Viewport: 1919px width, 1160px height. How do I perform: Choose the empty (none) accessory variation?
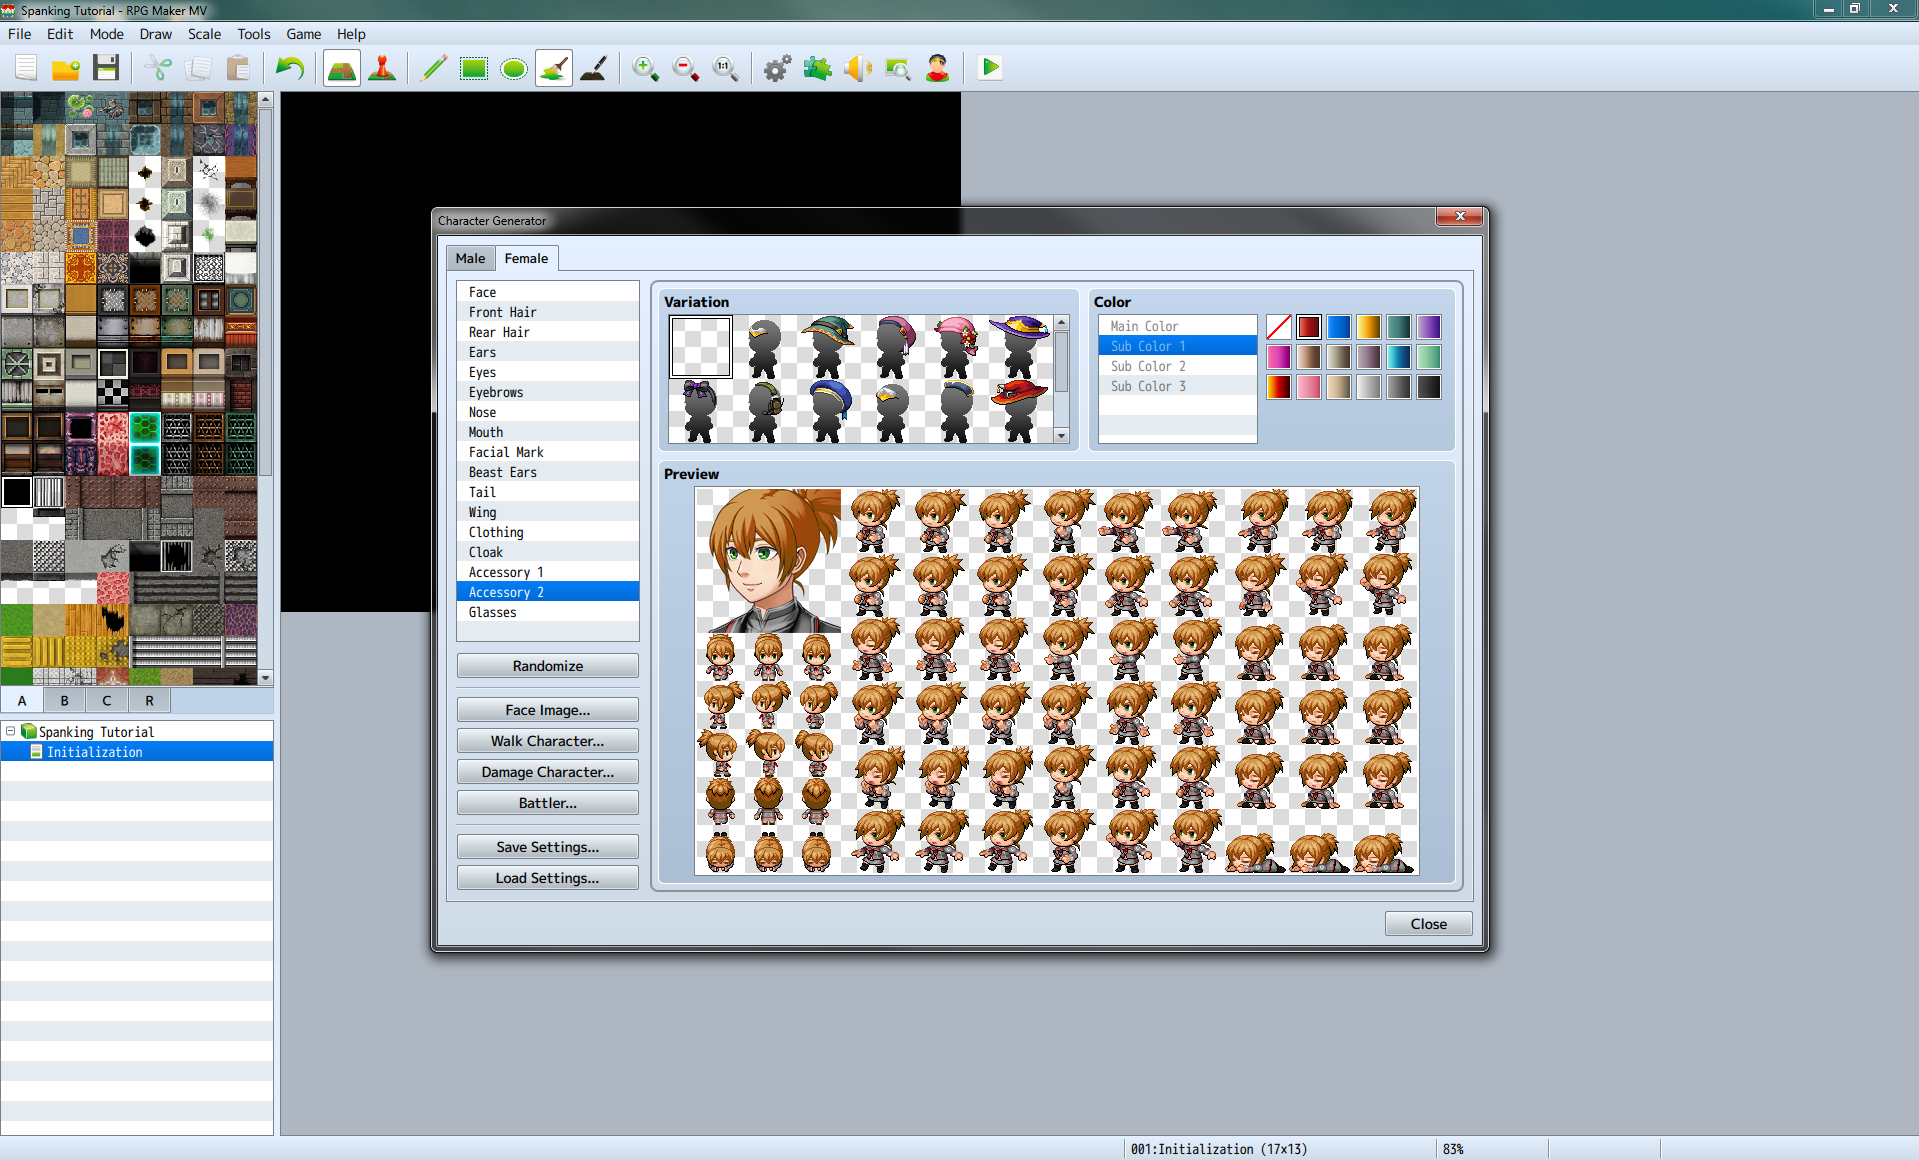(x=701, y=347)
